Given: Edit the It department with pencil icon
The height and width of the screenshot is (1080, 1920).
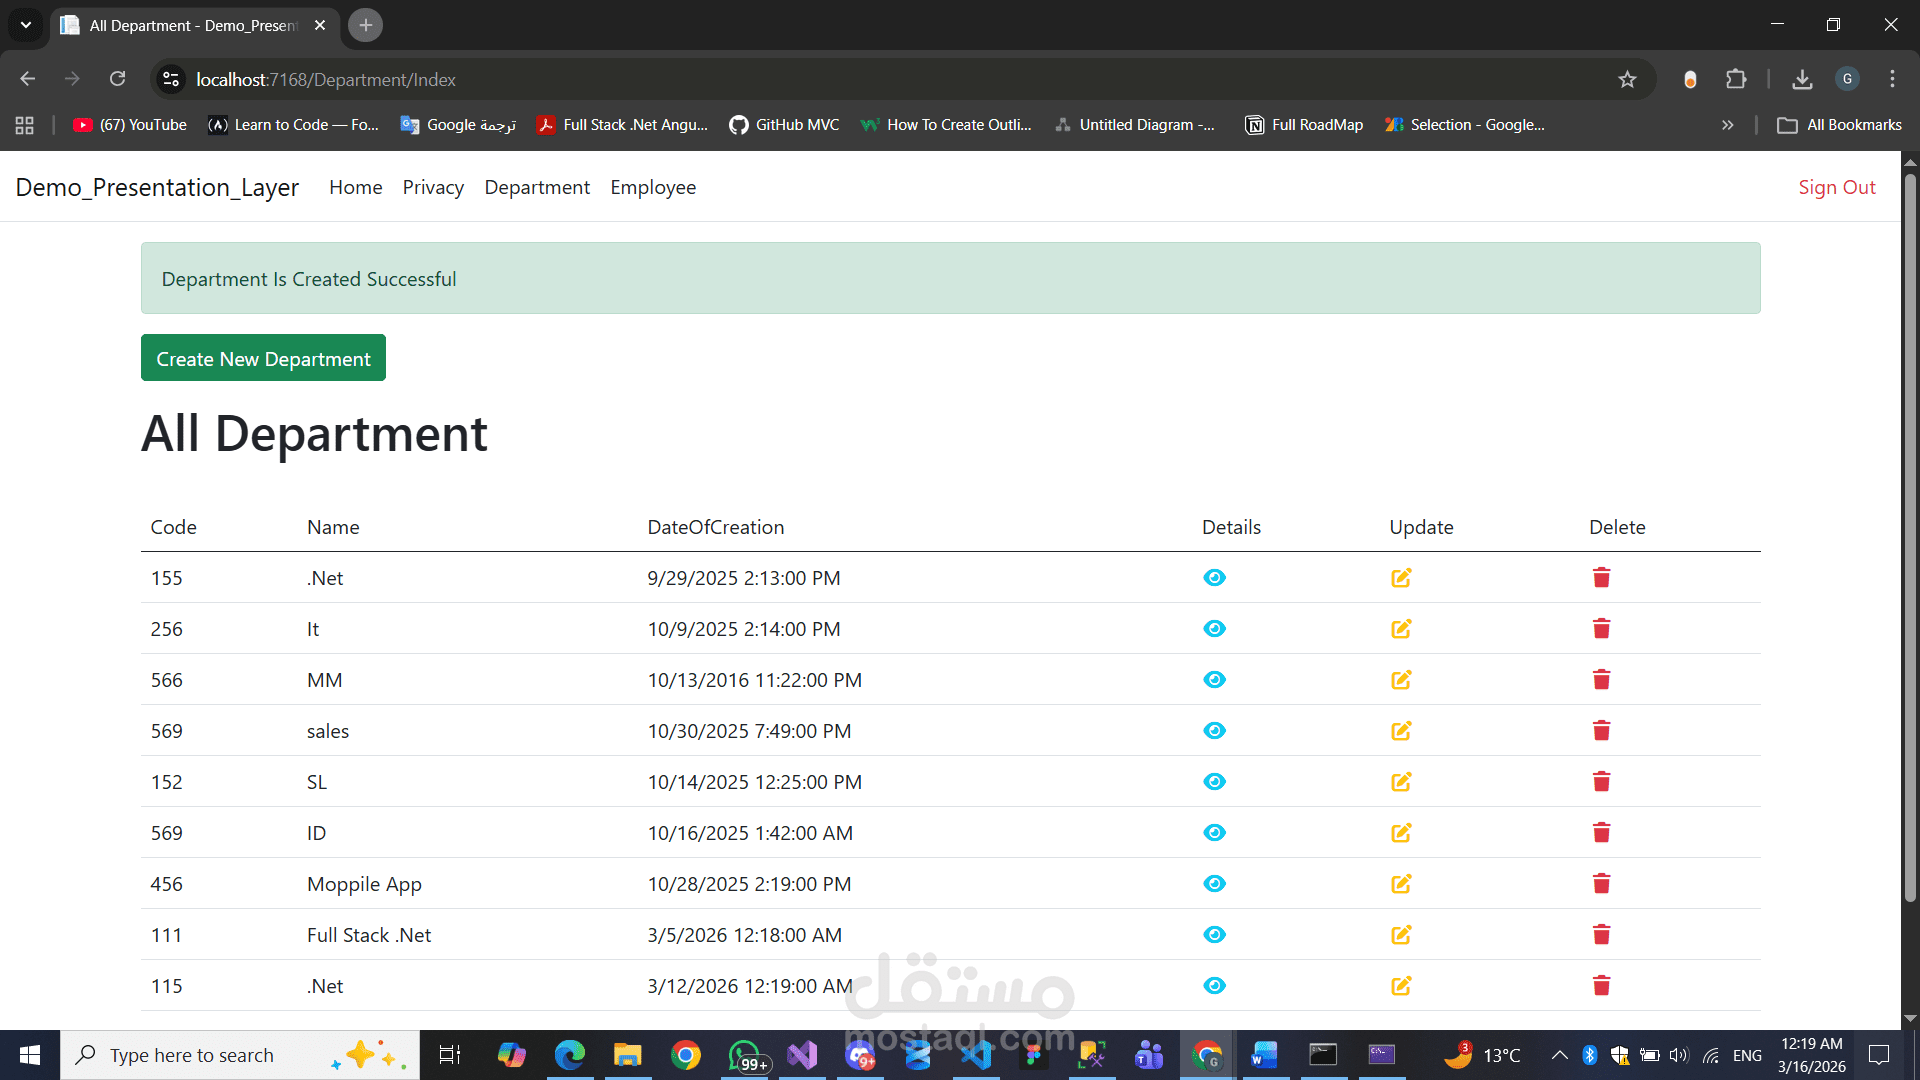Looking at the screenshot, I should tap(1401, 629).
